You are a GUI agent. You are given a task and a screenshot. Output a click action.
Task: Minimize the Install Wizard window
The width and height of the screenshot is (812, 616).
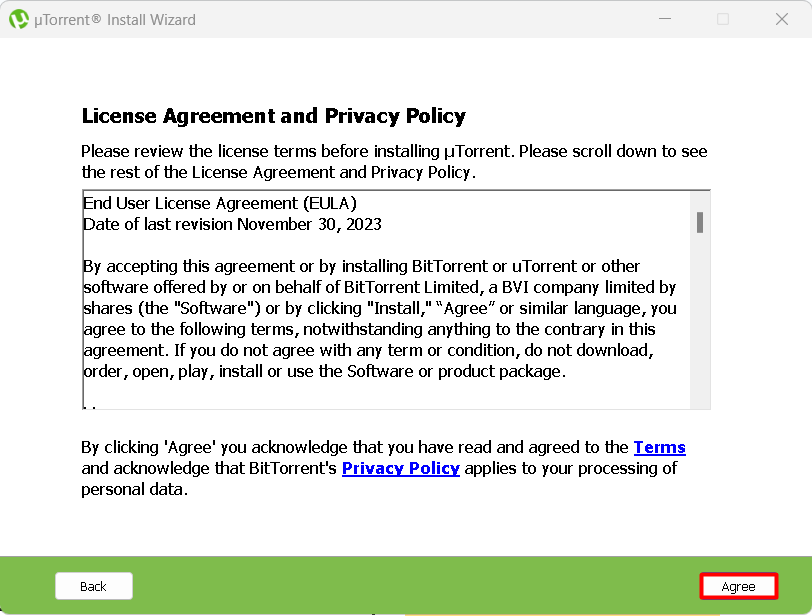pyautogui.click(x=665, y=19)
